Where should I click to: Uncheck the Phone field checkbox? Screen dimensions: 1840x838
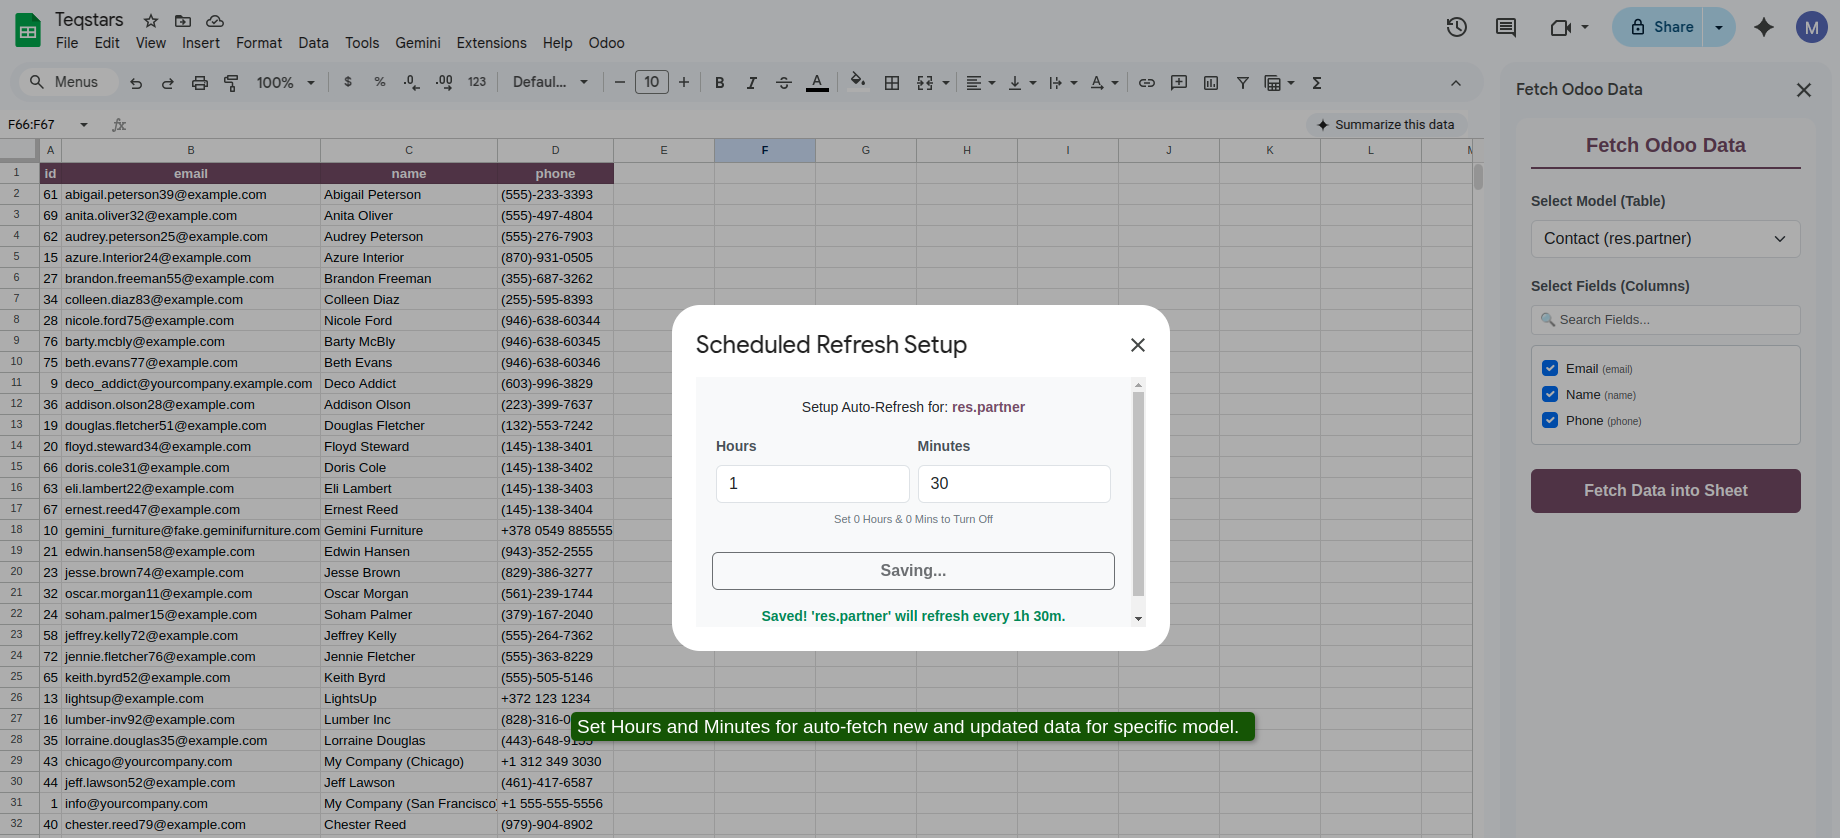point(1550,420)
